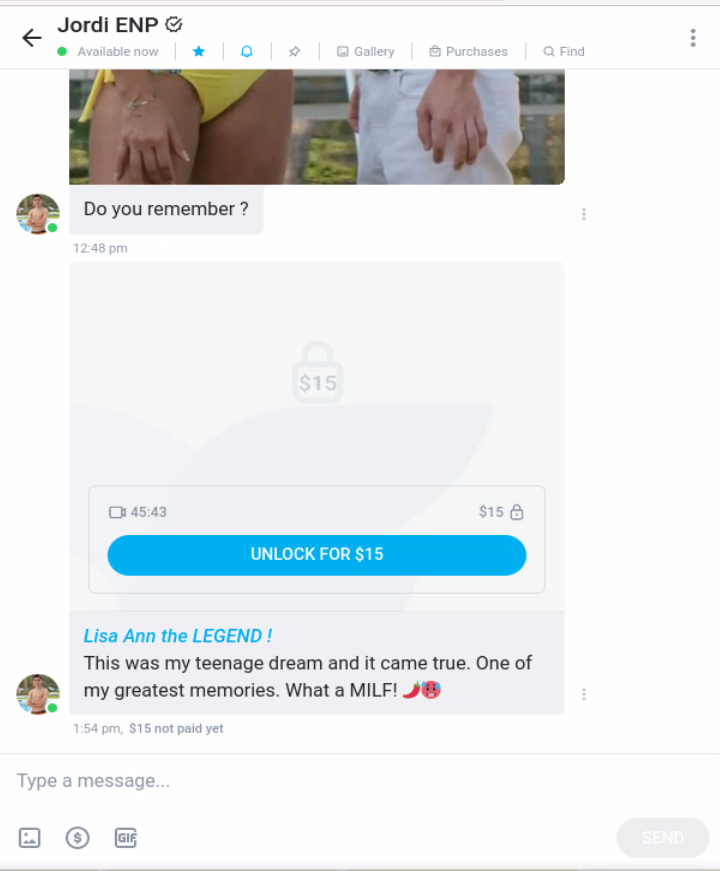The height and width of the screenshot is (871, 720).
Task: Open Find in conversation
Action: 564,52
